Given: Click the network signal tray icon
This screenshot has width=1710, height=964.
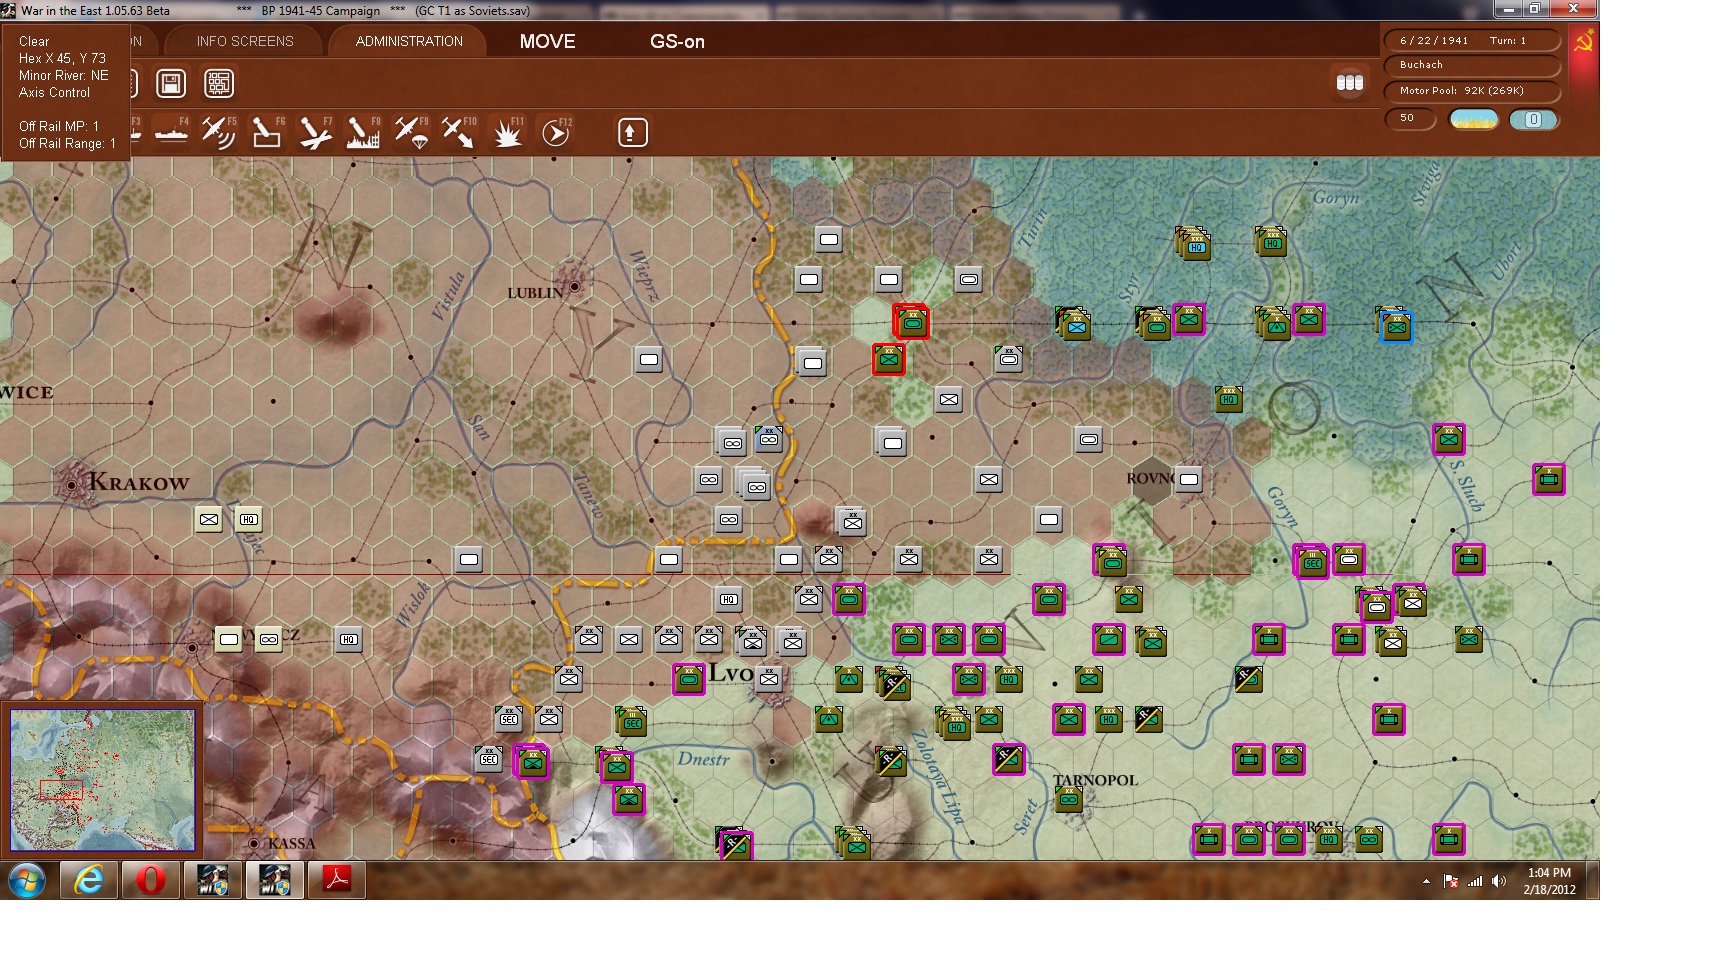Looking at the screenshot, I should (1475, 881).
